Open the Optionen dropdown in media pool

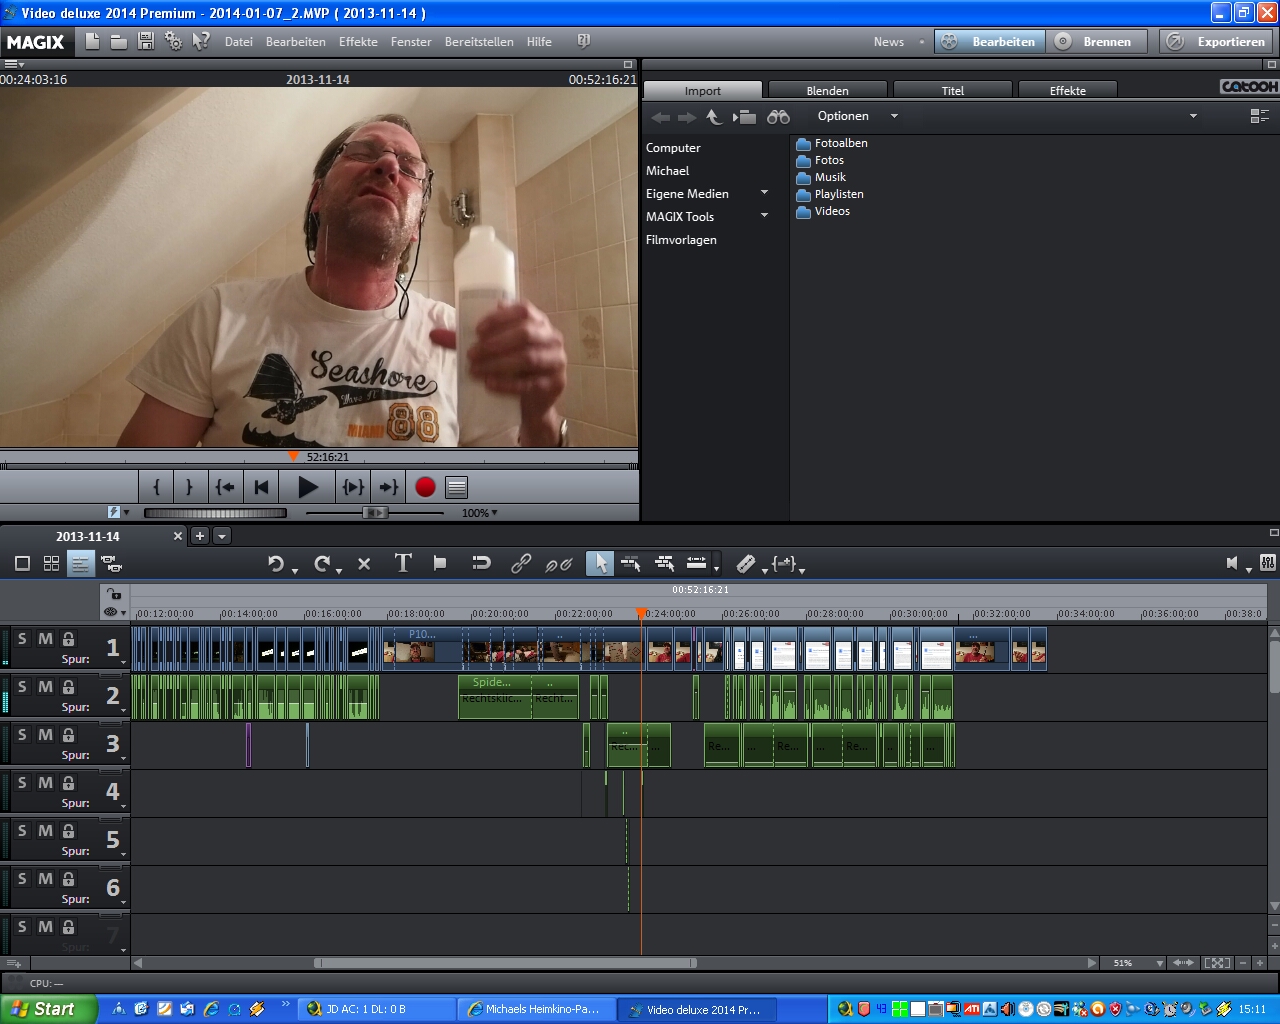click(858, 116)
